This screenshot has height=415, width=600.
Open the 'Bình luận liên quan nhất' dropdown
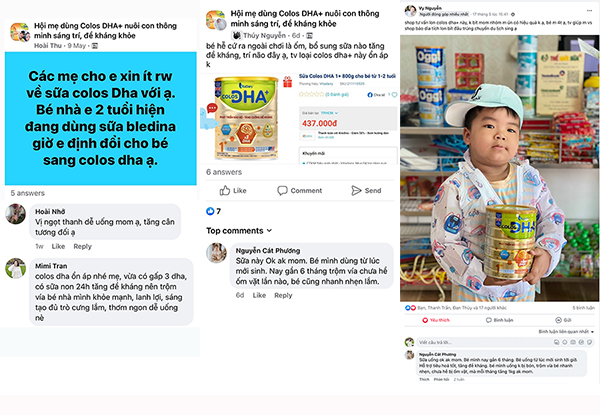tap(566, 332)
